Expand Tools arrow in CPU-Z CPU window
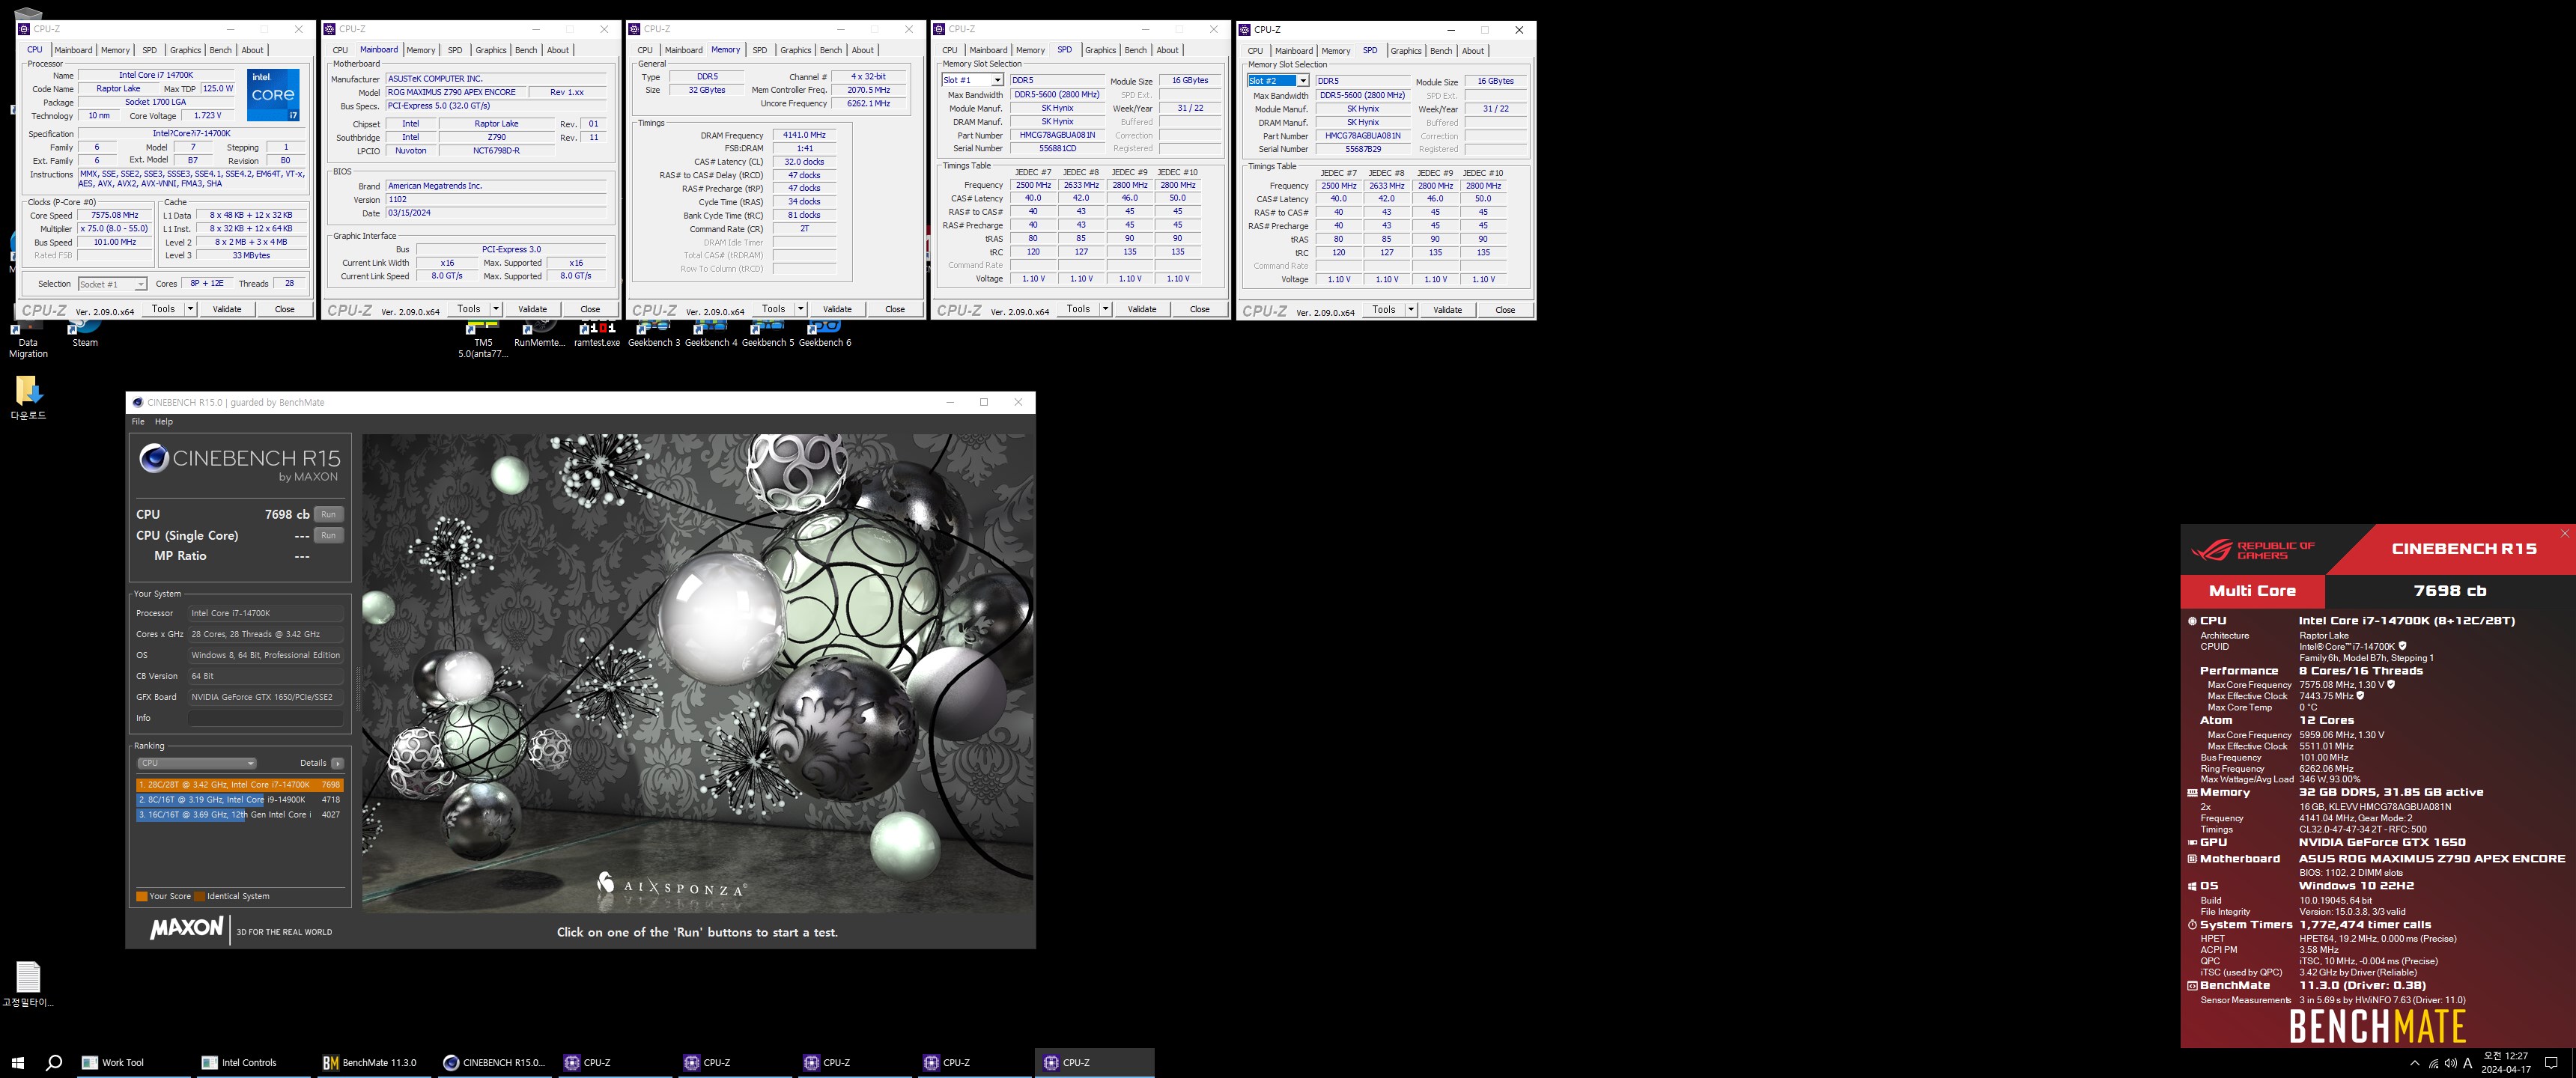This screenshot has width=2576, height=1078. (x=190, y=309)
